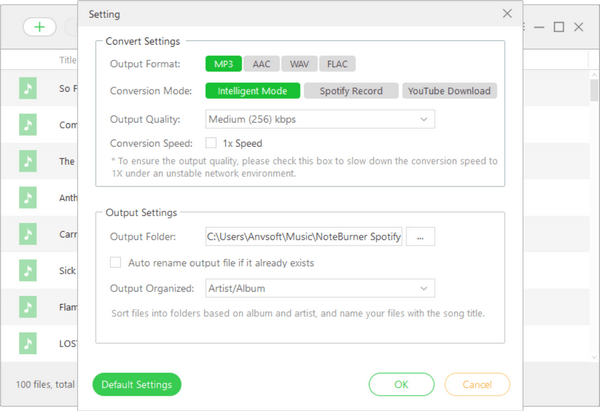Tick Auto rename output file checkbox
Viewport: 600px width, 411px height.
tap(116, 263)
